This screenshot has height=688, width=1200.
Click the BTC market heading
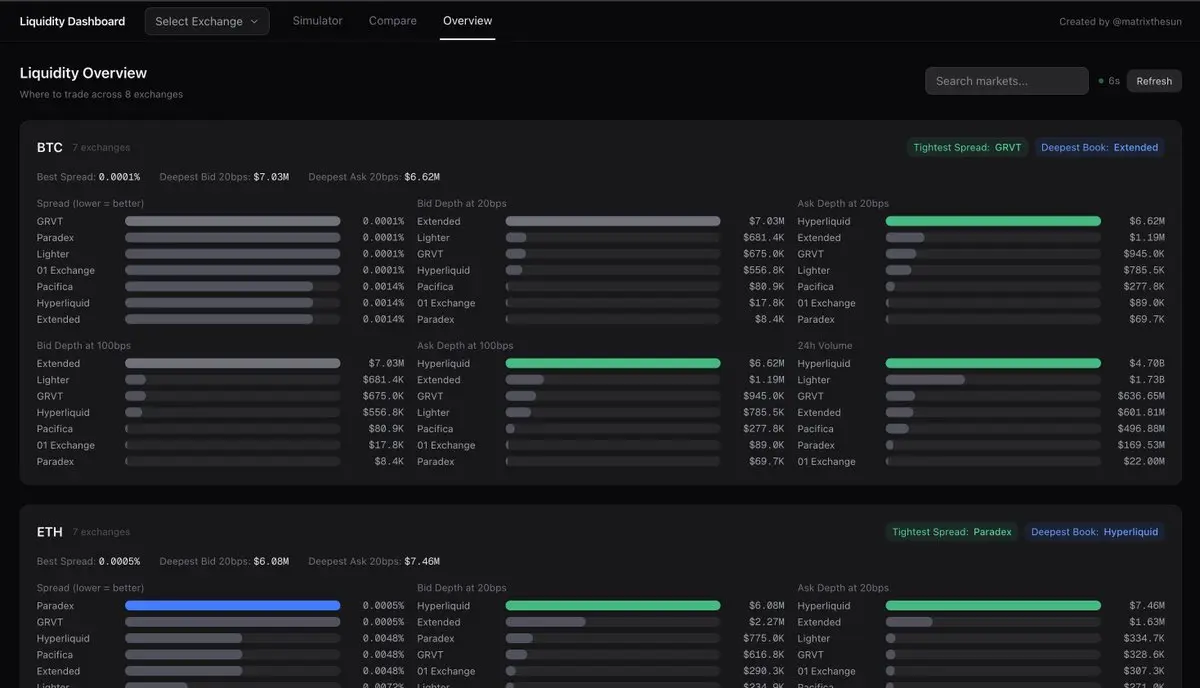pos(50,147)
